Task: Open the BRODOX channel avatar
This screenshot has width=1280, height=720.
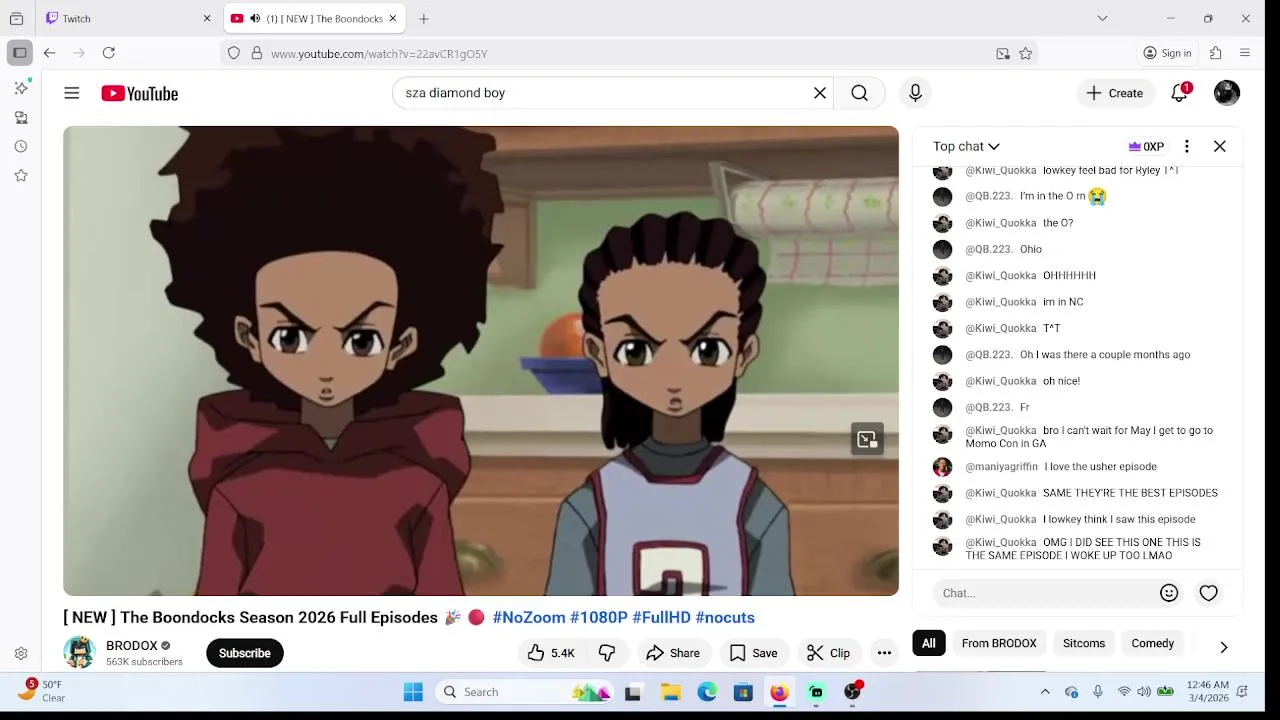Action: pos(79,652)
